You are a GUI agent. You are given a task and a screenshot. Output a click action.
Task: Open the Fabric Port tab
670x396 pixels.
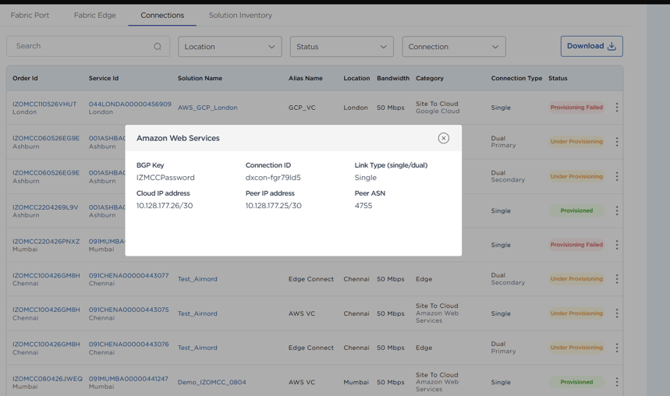point(30,15)
